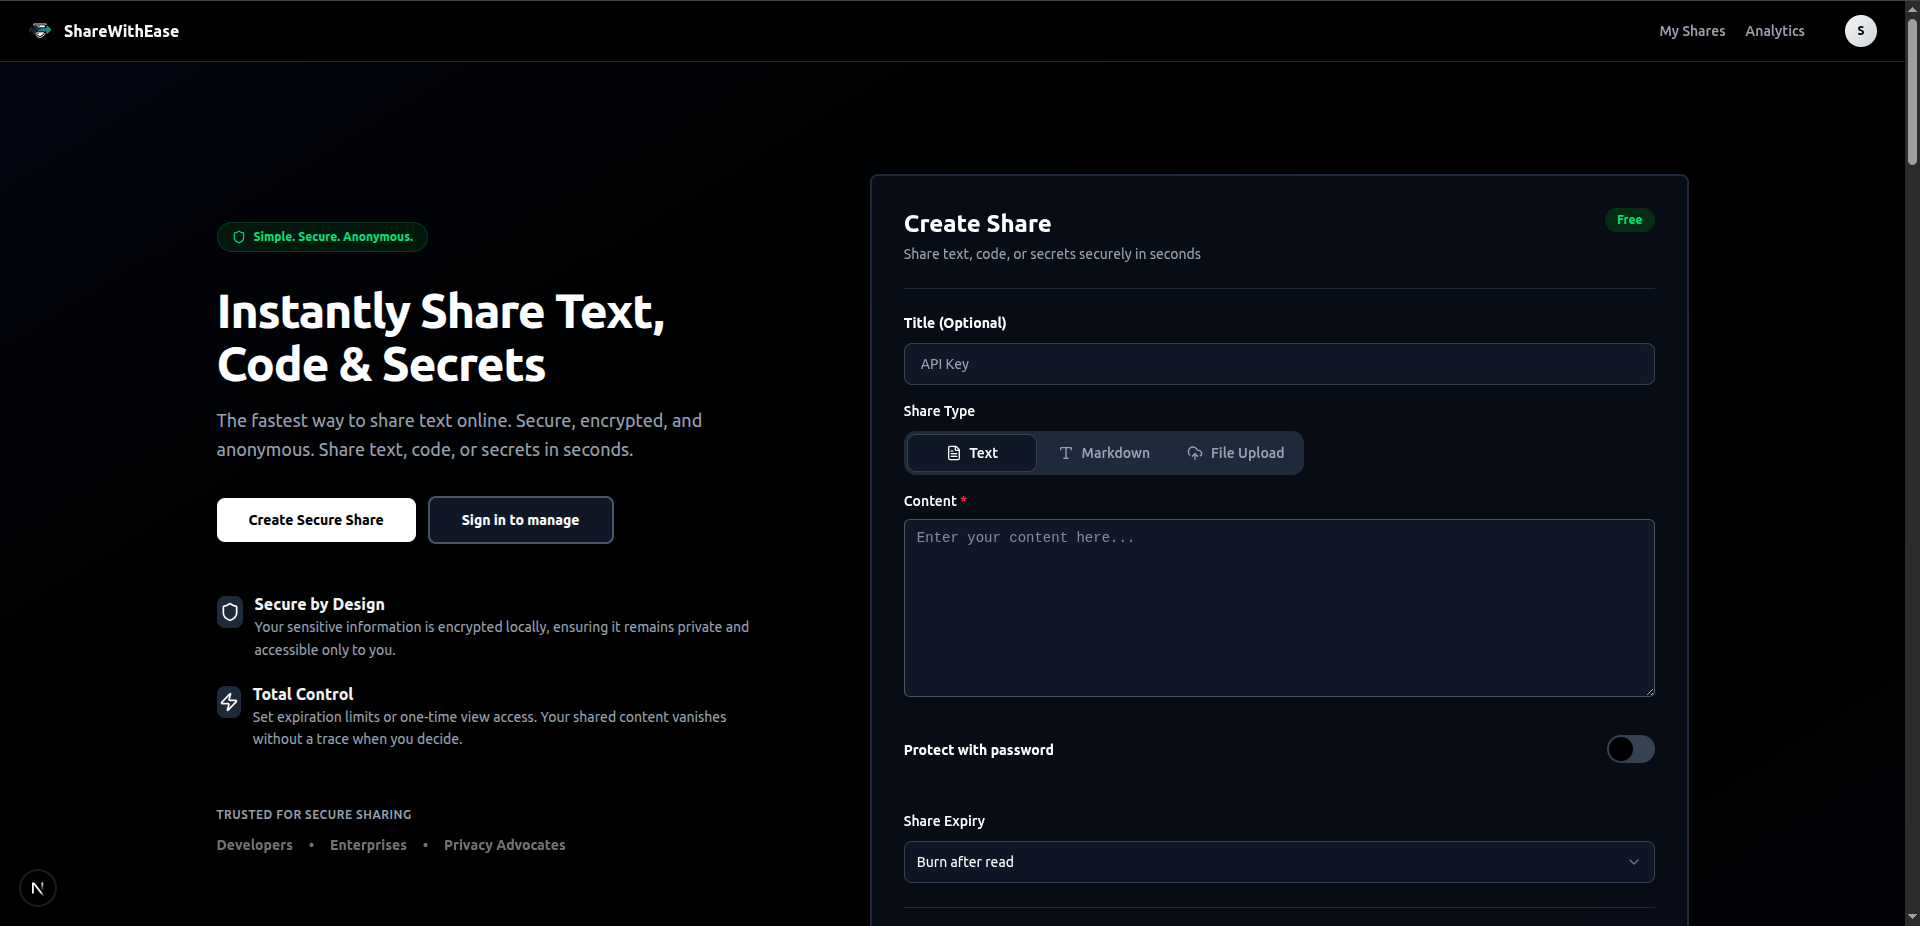
Task: Click the Privacy Advocates text
Action: (504, 845)
